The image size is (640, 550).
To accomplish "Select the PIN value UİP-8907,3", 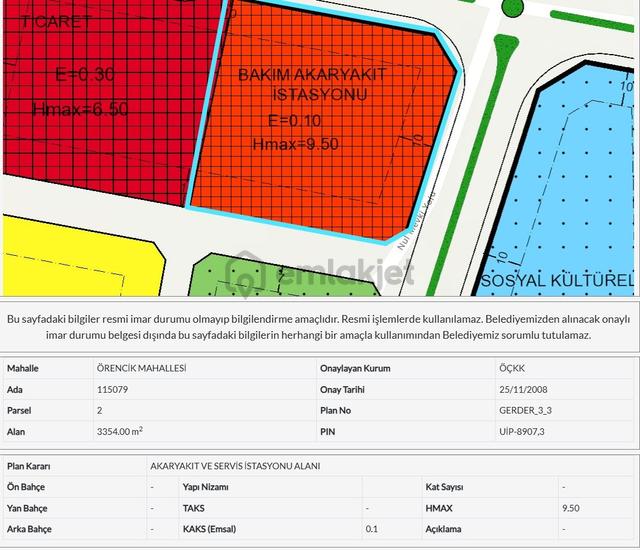I will point(522,432).
